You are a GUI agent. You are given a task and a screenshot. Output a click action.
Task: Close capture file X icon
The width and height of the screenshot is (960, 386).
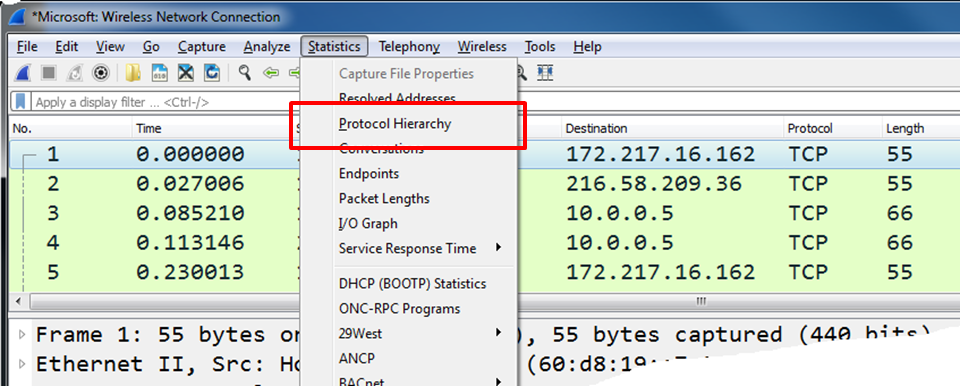[186, 74]
